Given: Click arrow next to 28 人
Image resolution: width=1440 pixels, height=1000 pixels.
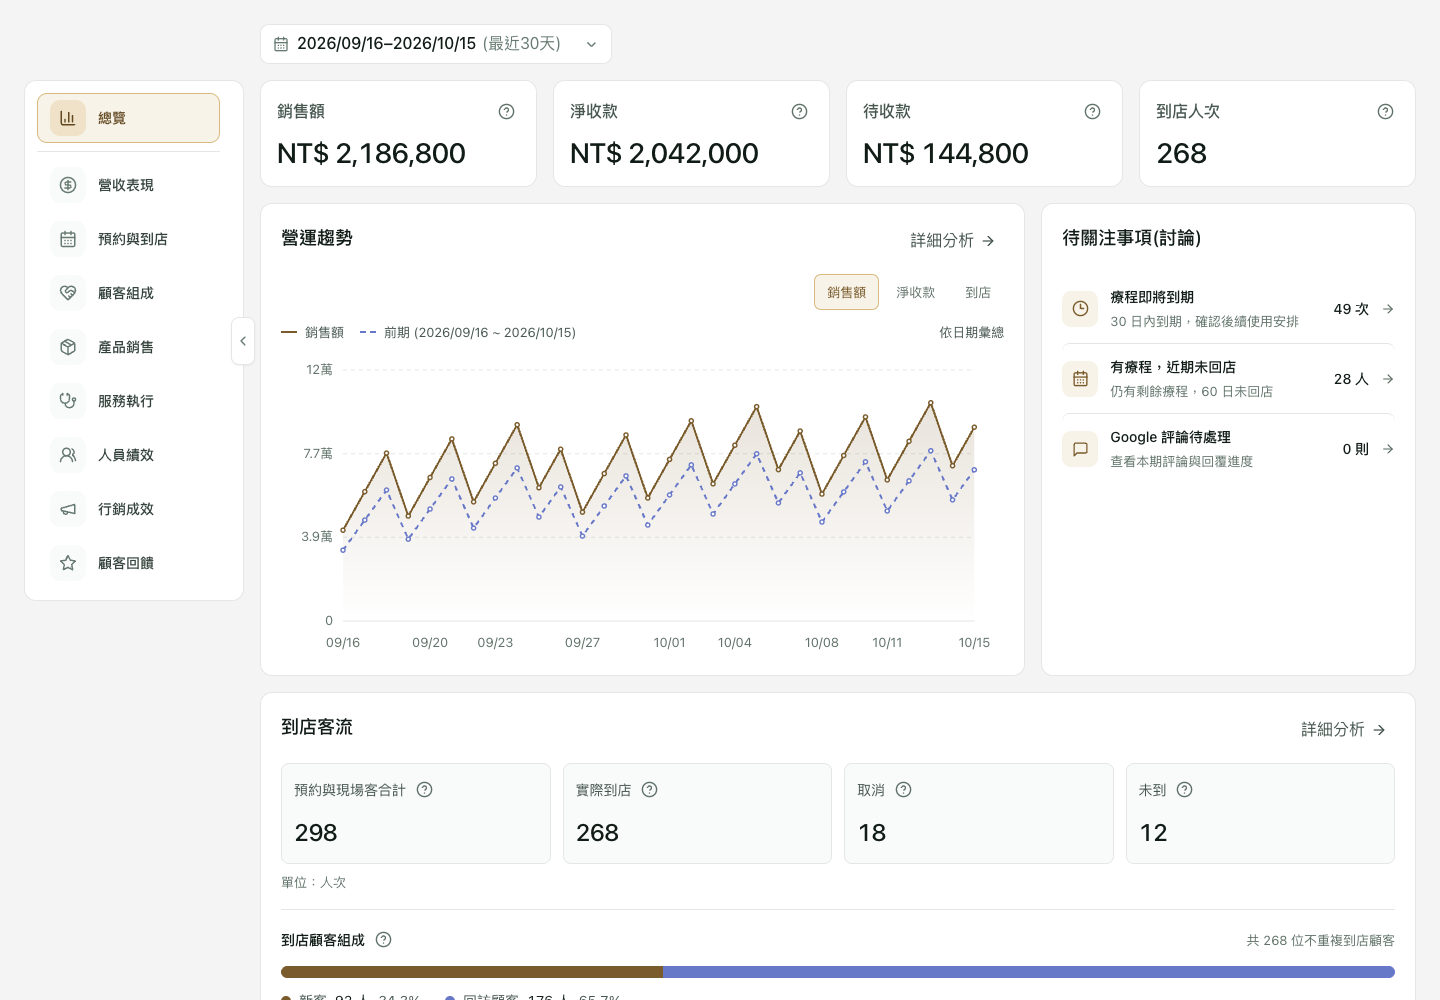Looking at the screenshot, I should tap(1388, 379).
